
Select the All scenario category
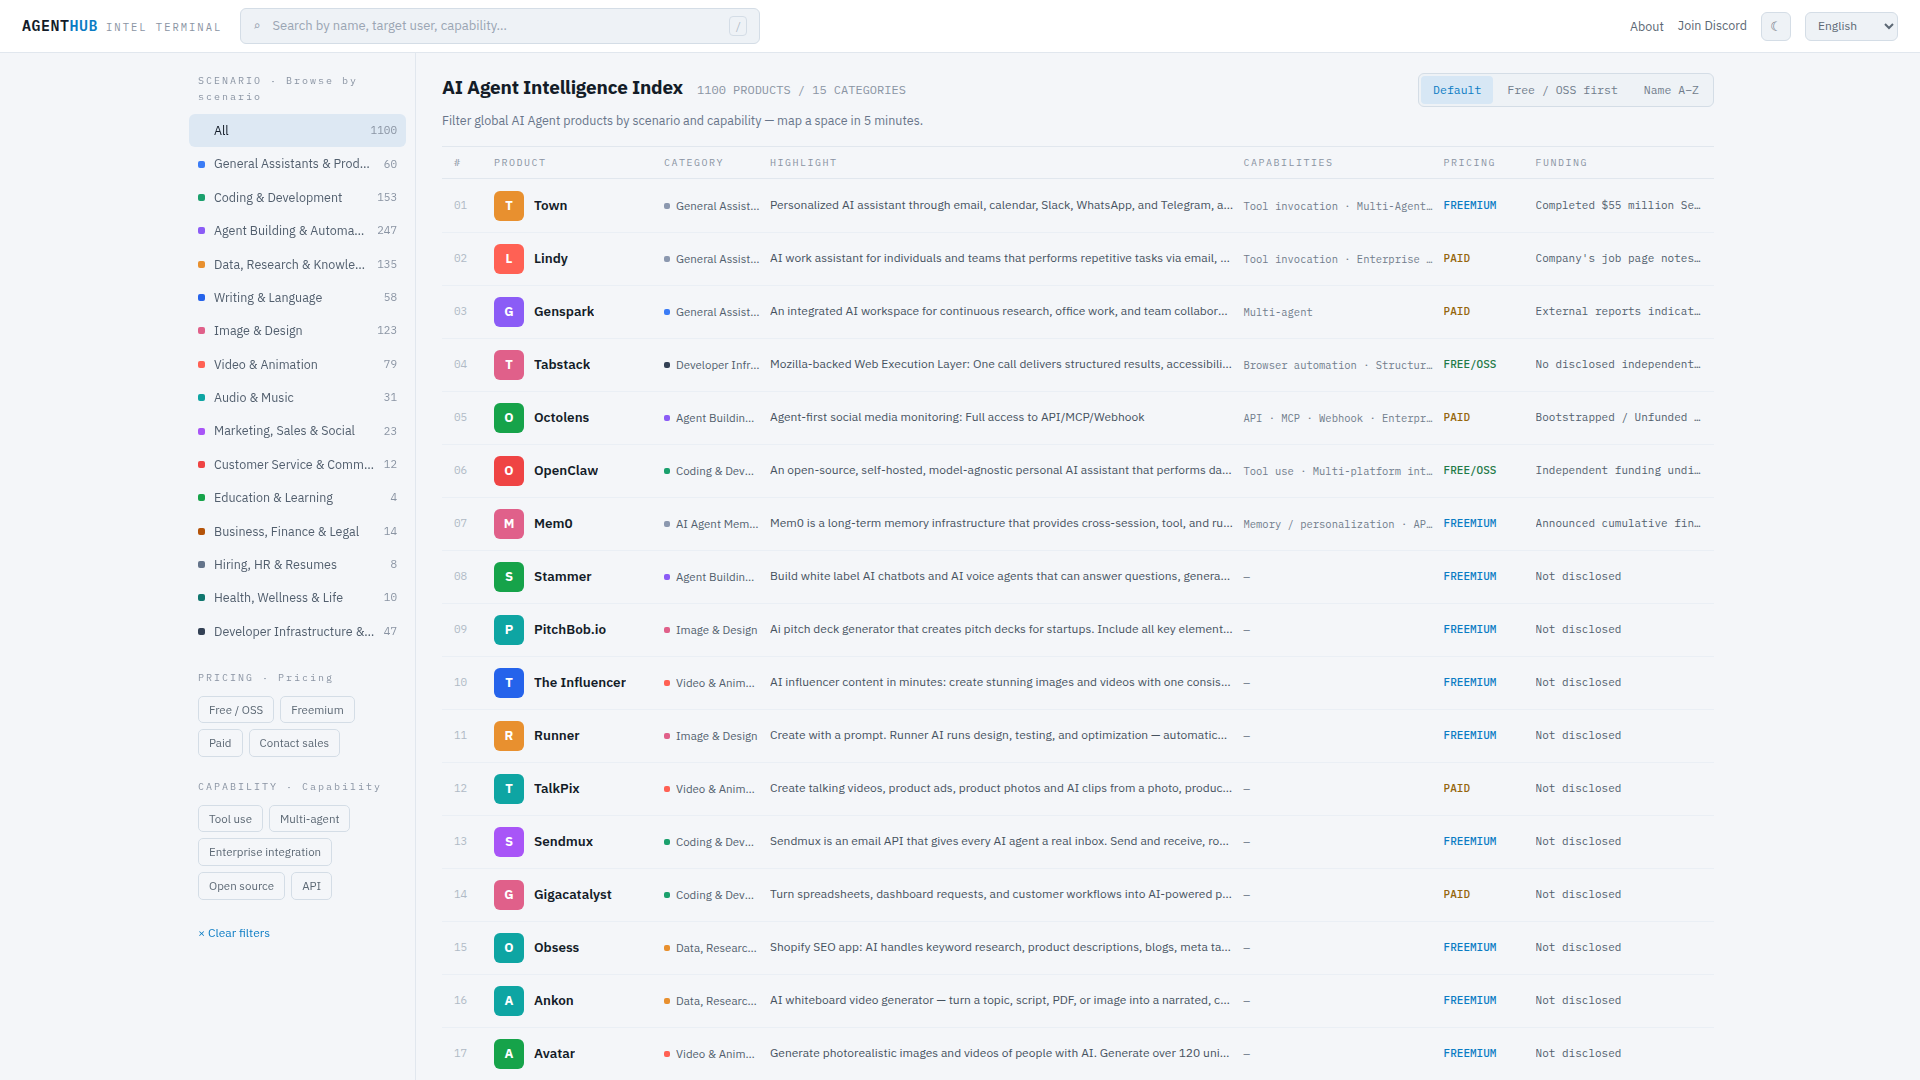coord(297,130)
